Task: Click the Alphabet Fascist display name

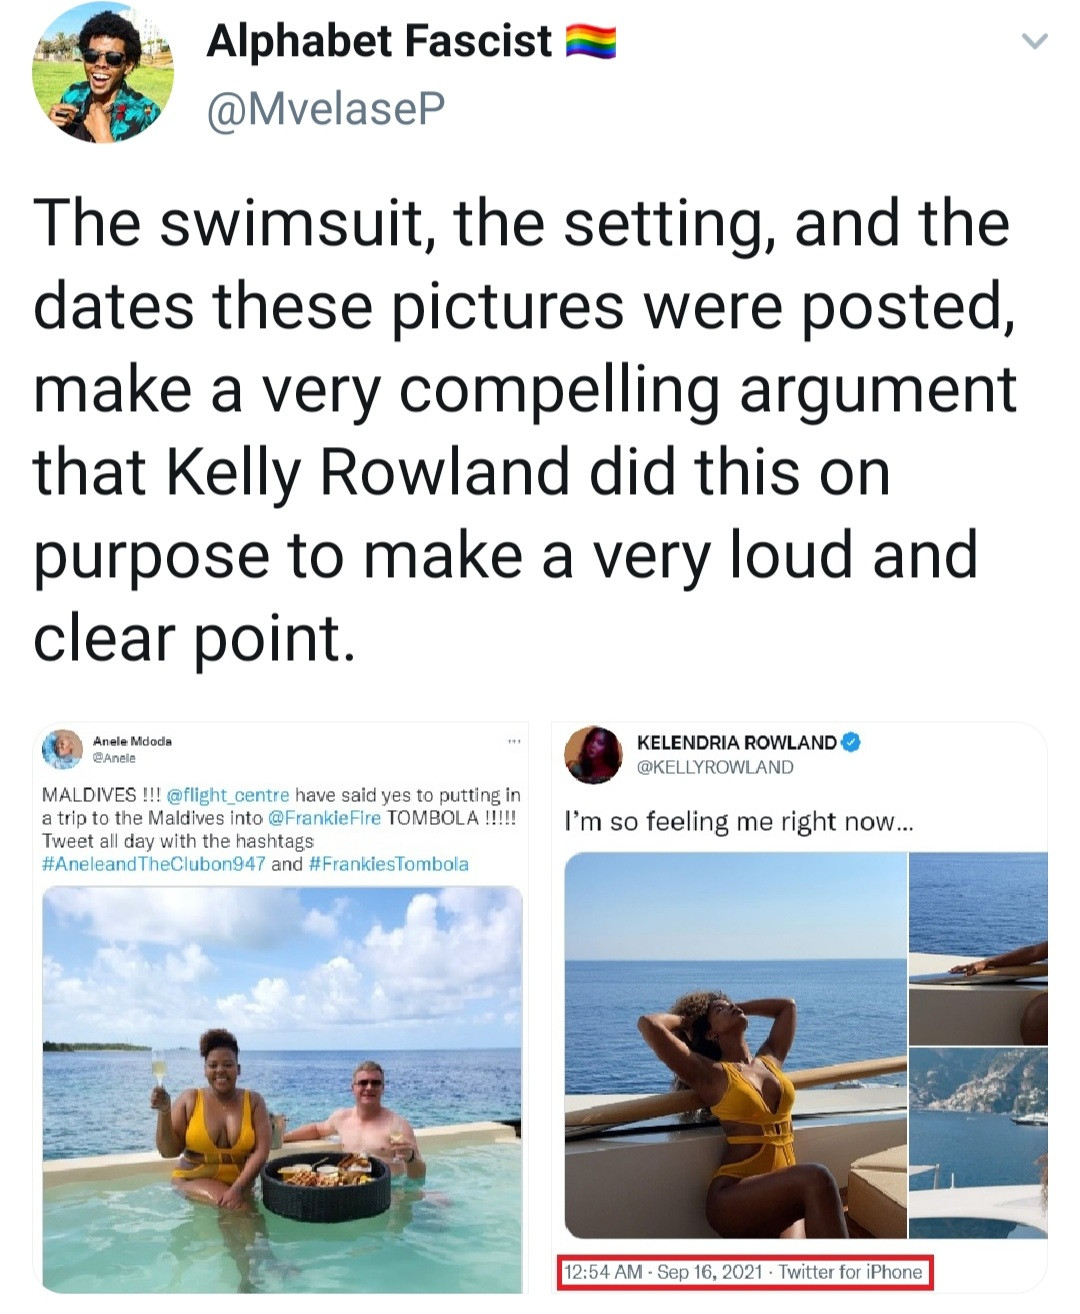Action: [x=379, y=41]
